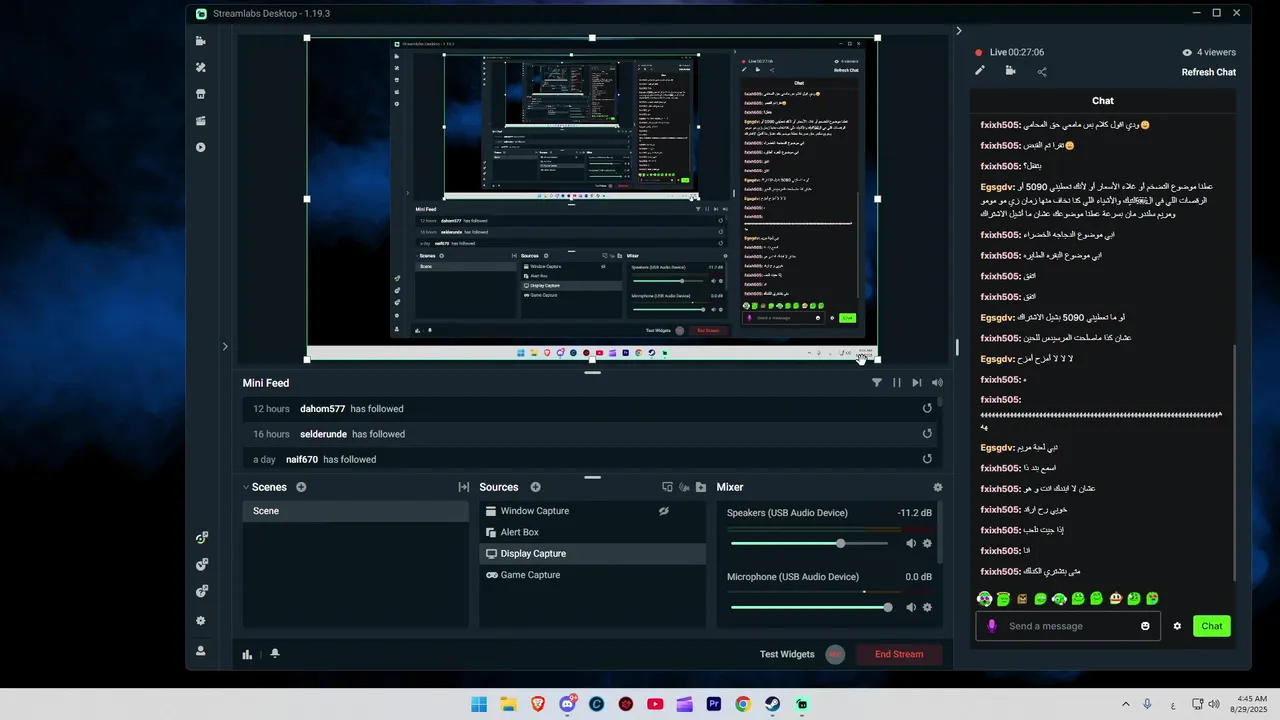The image size is (1280, 720).
Task: Open the share stream icon
Action: (x=1042, y=71)
